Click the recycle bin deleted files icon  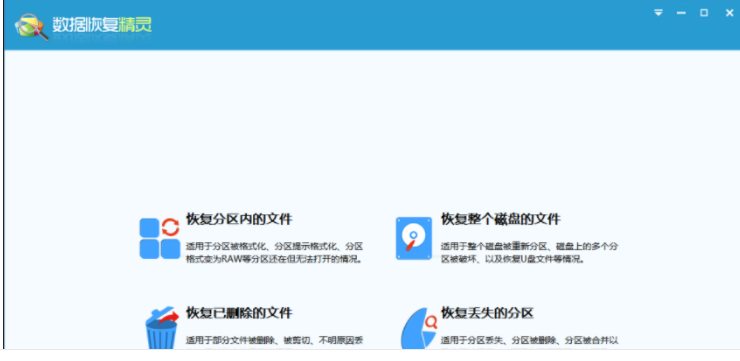(162, 327)
